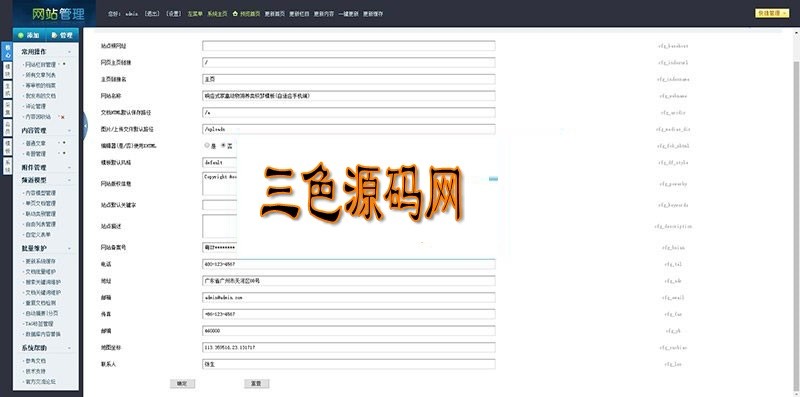Click the 电话 input with 400-123-4567
Image resolution: width=800 pixels, height=397 pixels.
tap(348, 264)
